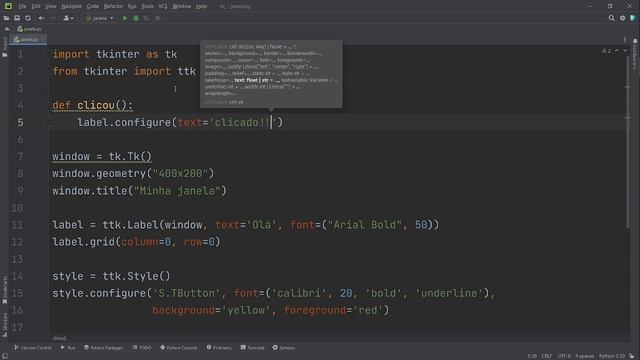The height and width of the screenshot is (360, 640).
Task: Open the janela run configuration dropdown
Action: (99, 18)
